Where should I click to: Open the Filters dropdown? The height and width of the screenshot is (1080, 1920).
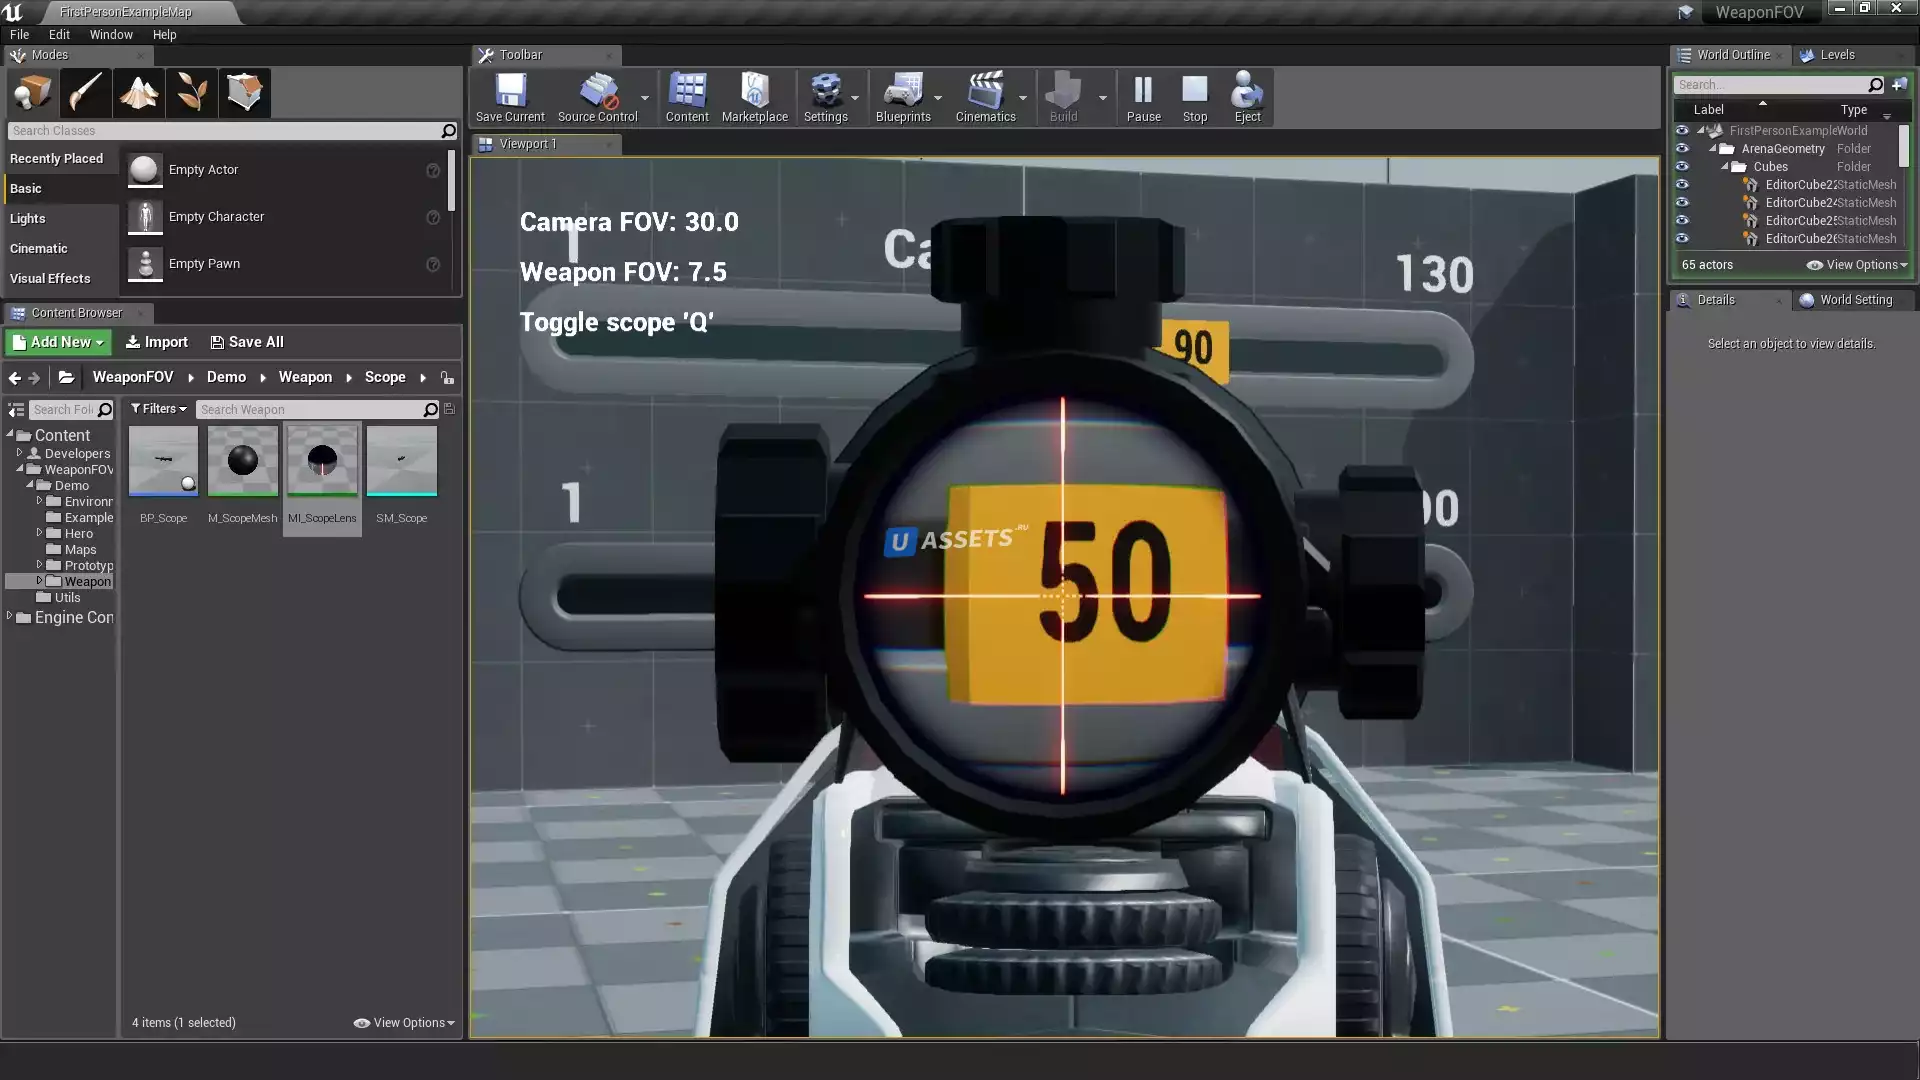click(x=159, y=409)
